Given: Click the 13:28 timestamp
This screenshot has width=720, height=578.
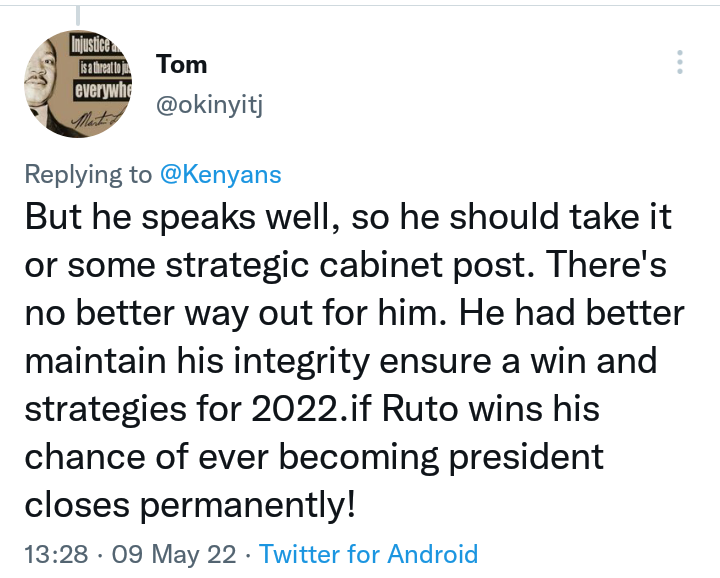Looking at the screenshot, I should [x=56, y=554].
